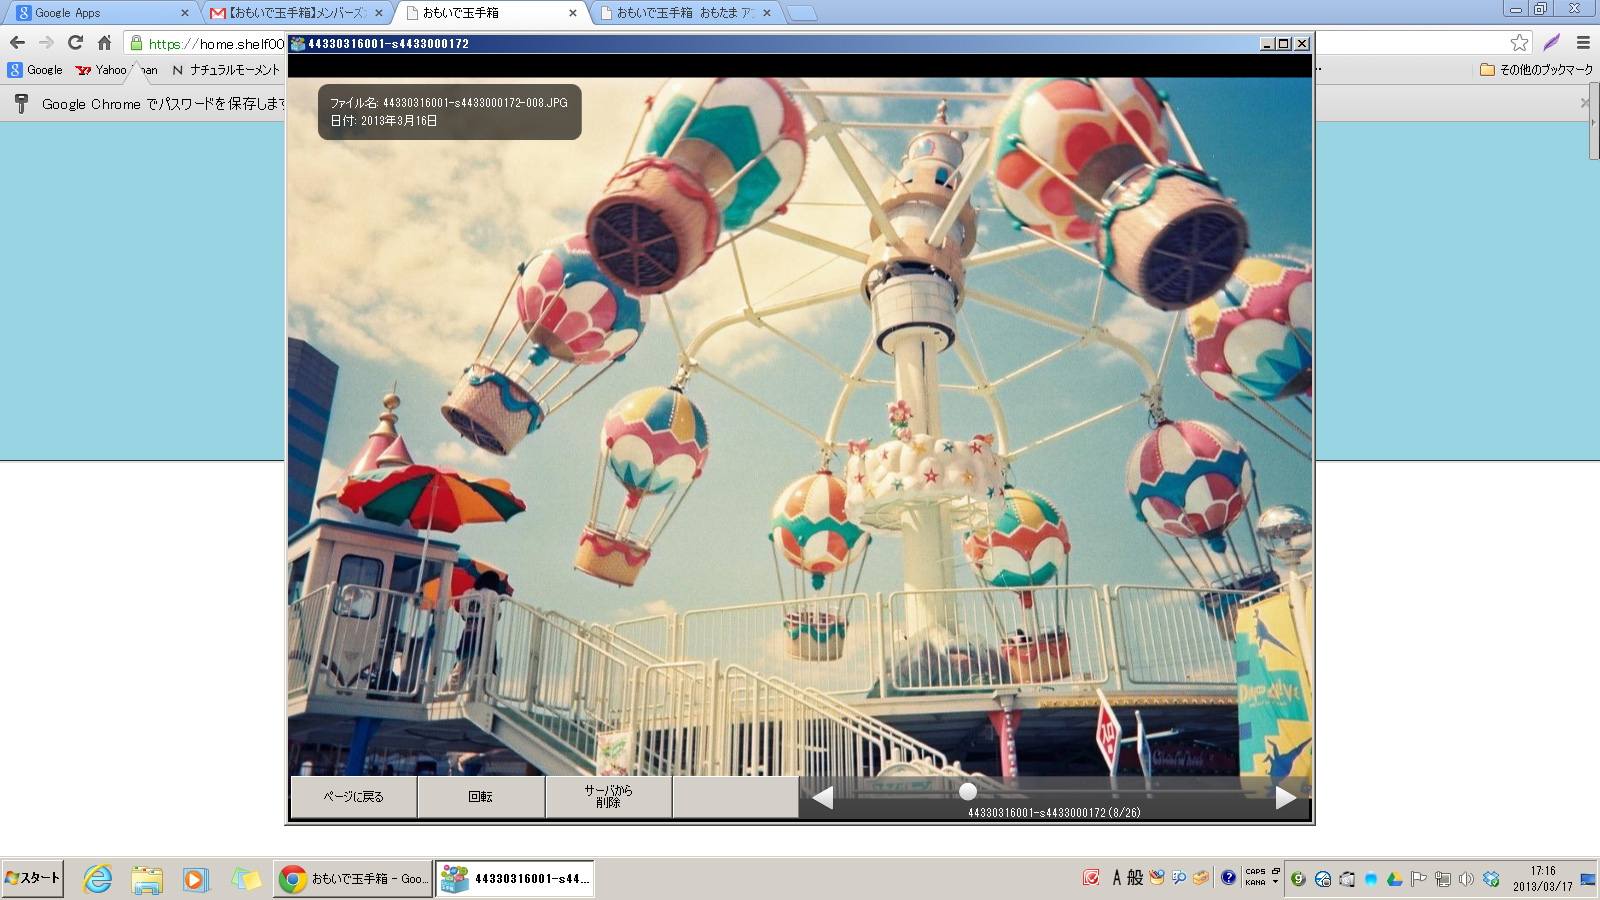
Task: Go to the next photo
Action: (x=1286, y=797)
